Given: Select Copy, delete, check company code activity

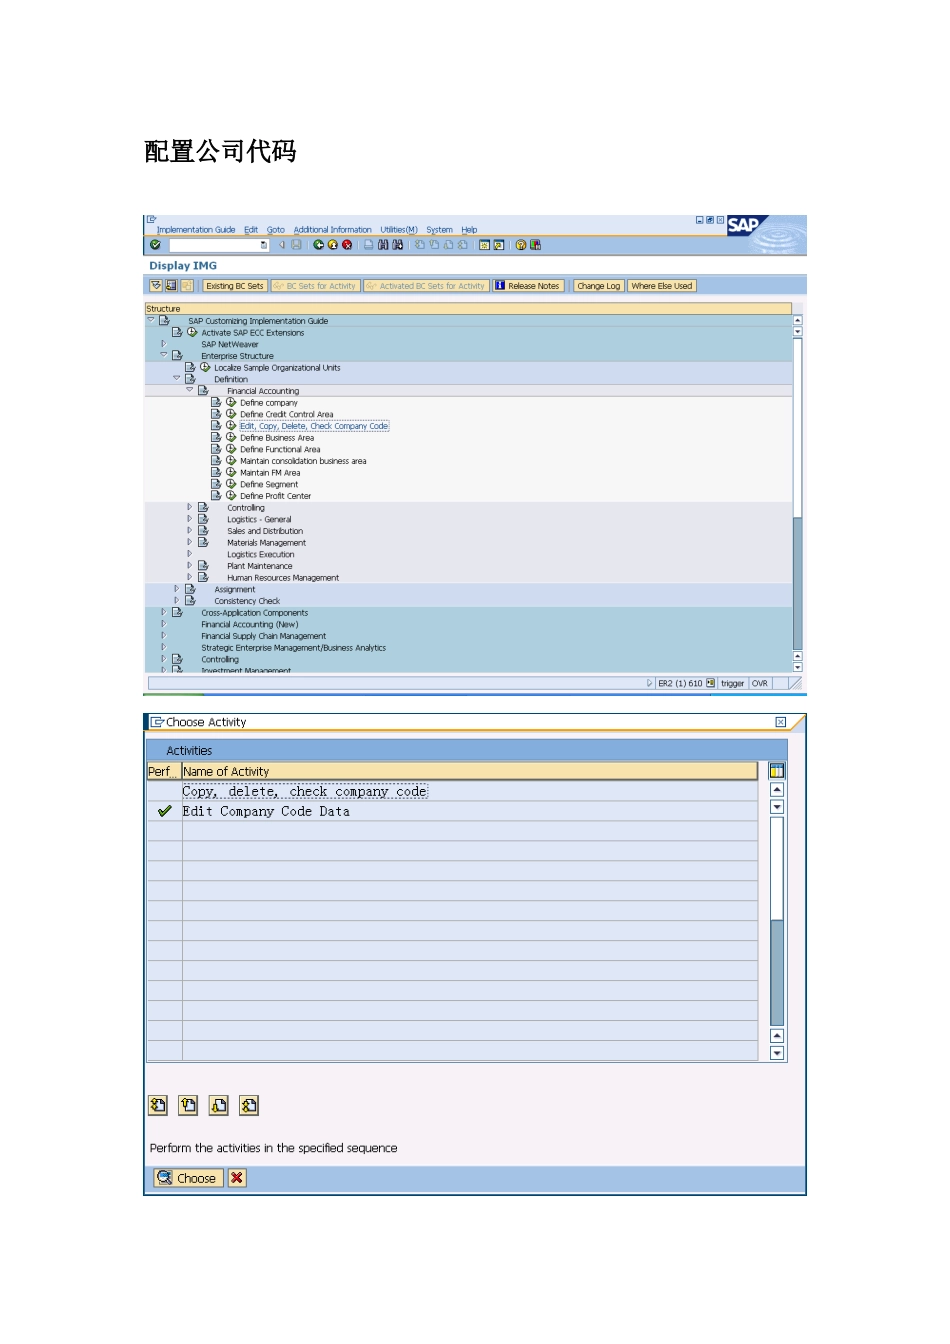Looking at the screenshot, I should click(305, 791).
